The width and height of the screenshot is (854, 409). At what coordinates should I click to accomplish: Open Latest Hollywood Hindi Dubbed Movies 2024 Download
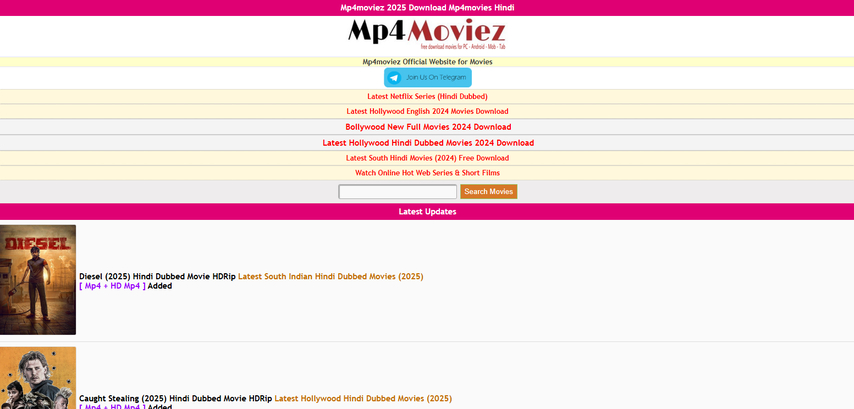point(428,143)
